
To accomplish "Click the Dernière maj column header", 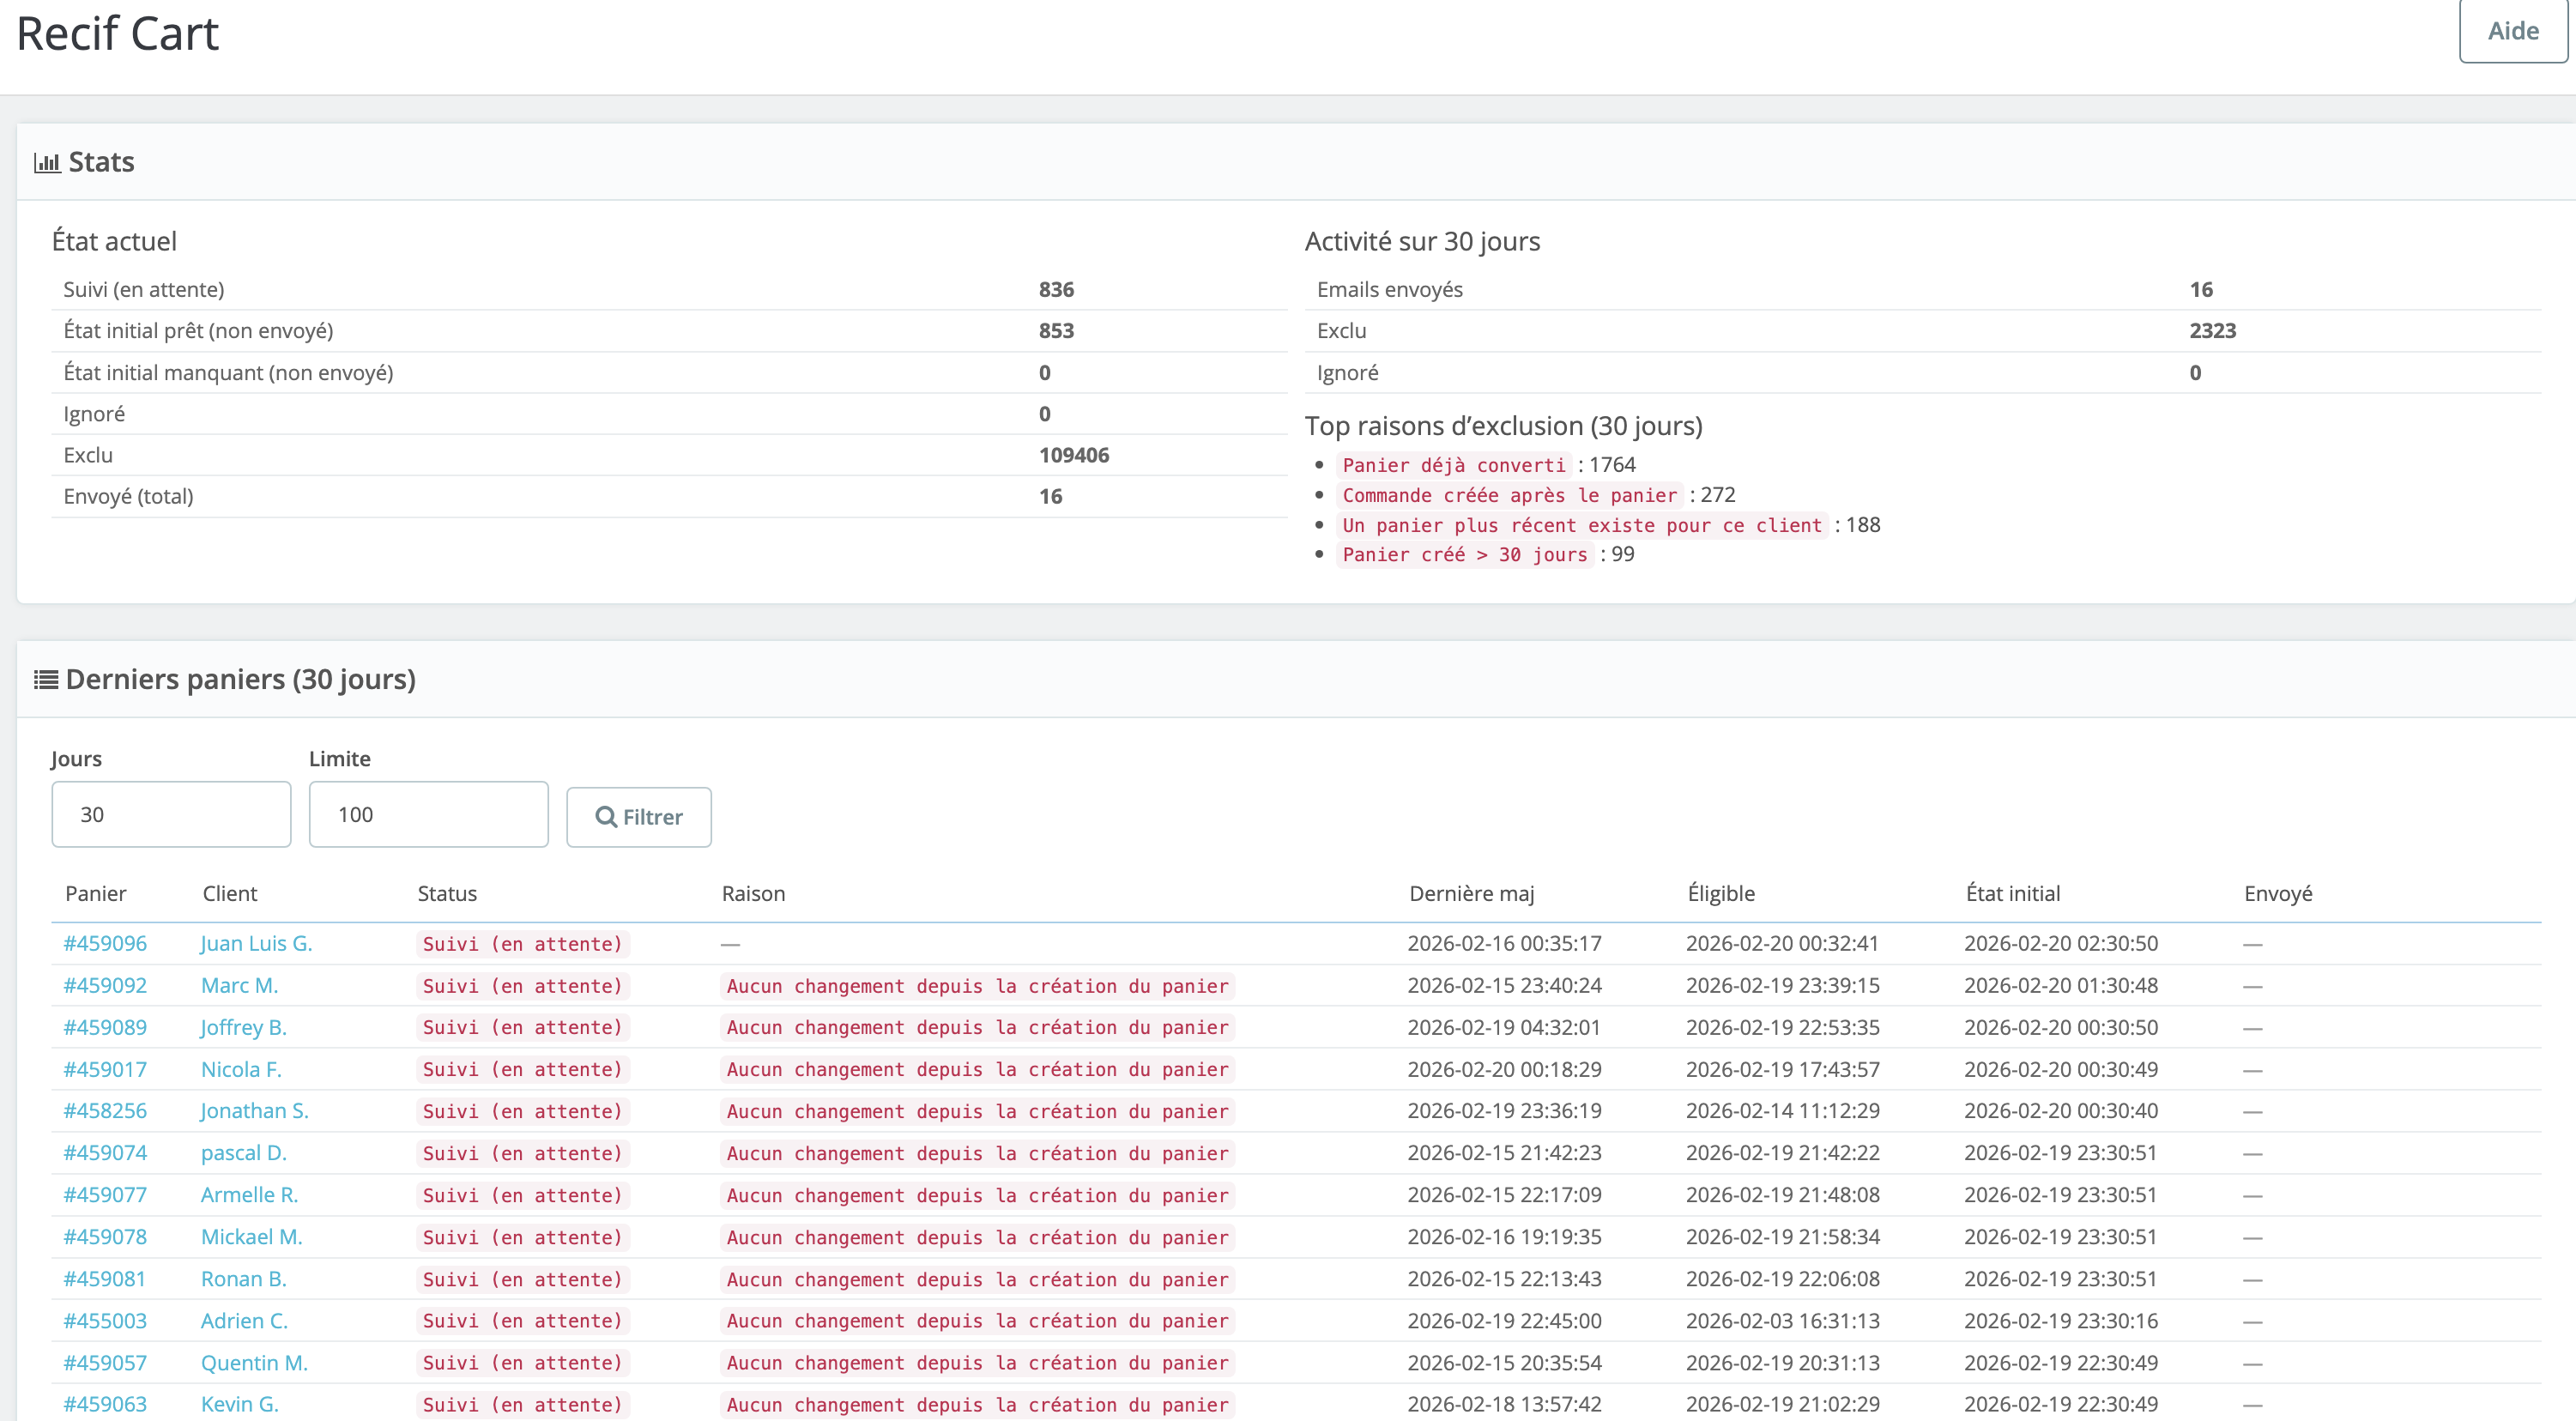I will 1472,893.
